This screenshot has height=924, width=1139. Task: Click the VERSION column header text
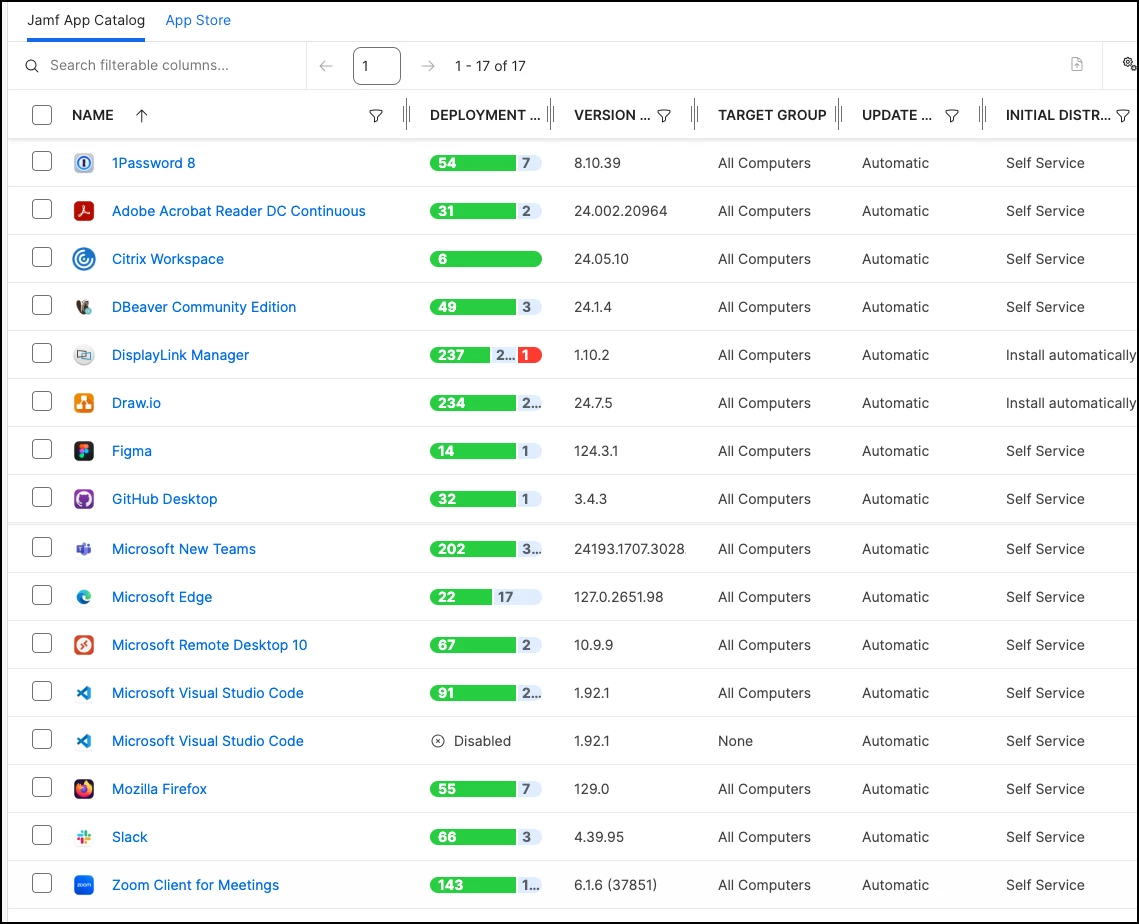coord(612,115)
